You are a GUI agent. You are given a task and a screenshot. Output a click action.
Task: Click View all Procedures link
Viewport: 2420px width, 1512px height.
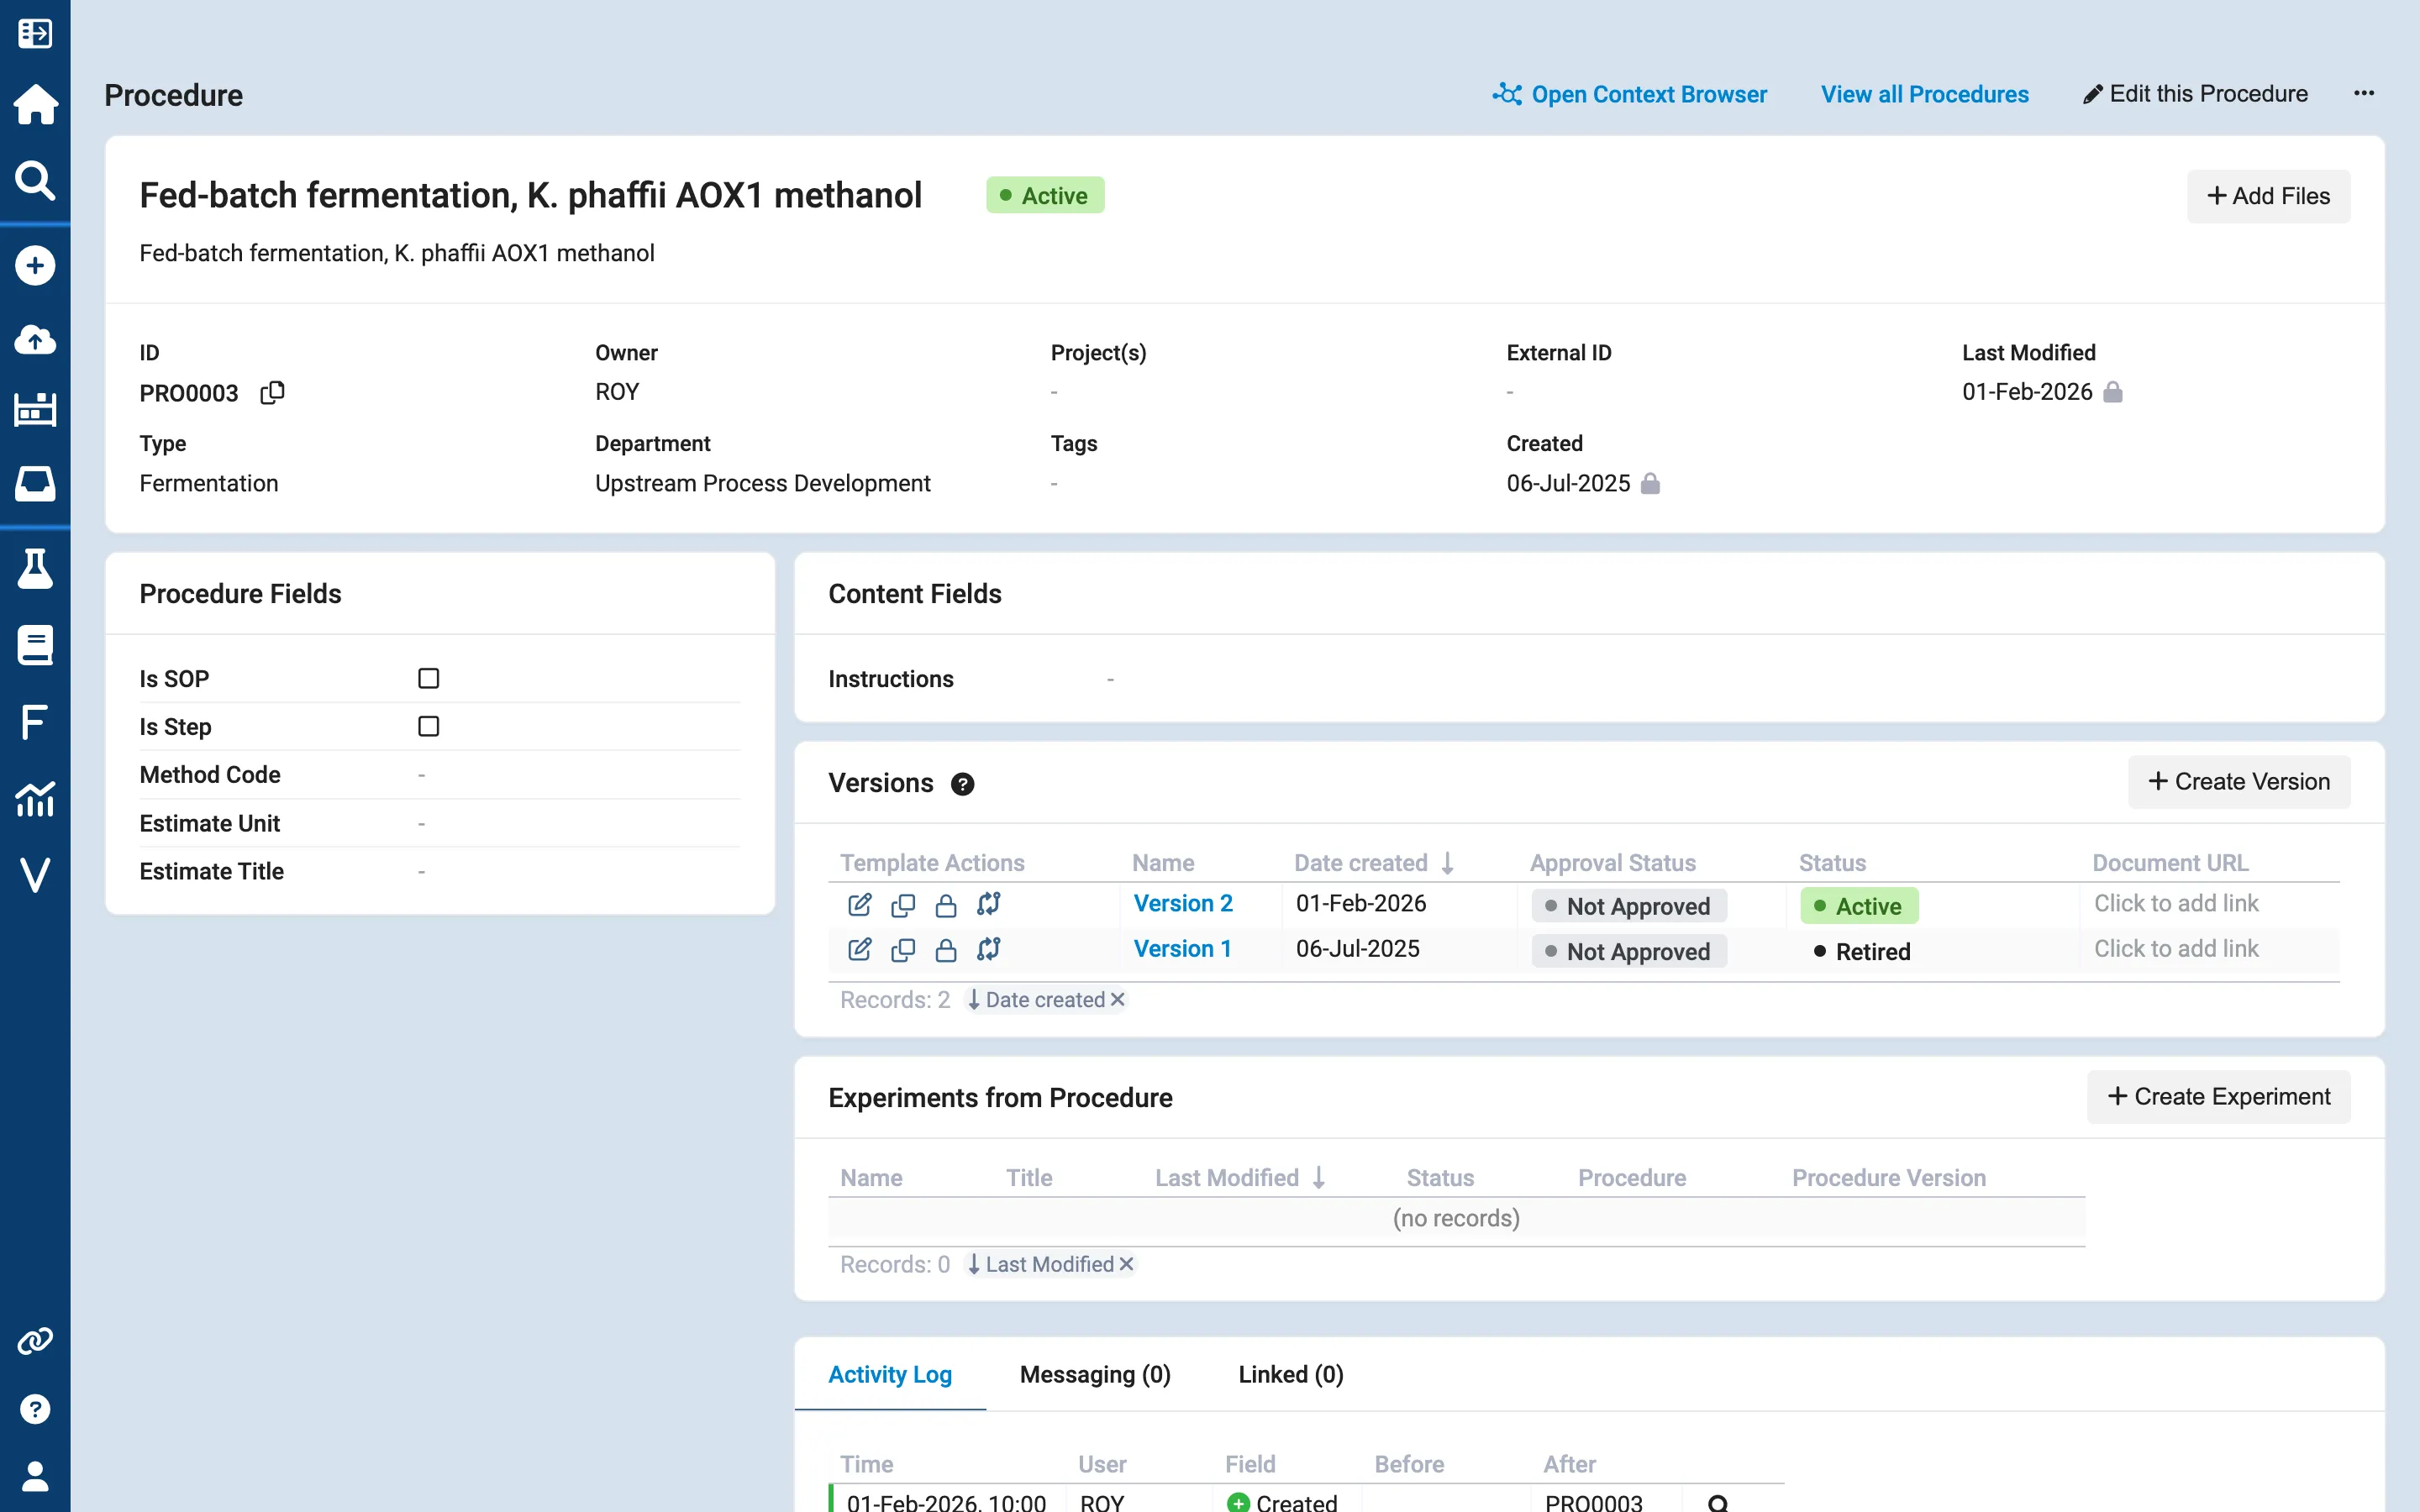pyautogui.click(x=1924, y=94)
